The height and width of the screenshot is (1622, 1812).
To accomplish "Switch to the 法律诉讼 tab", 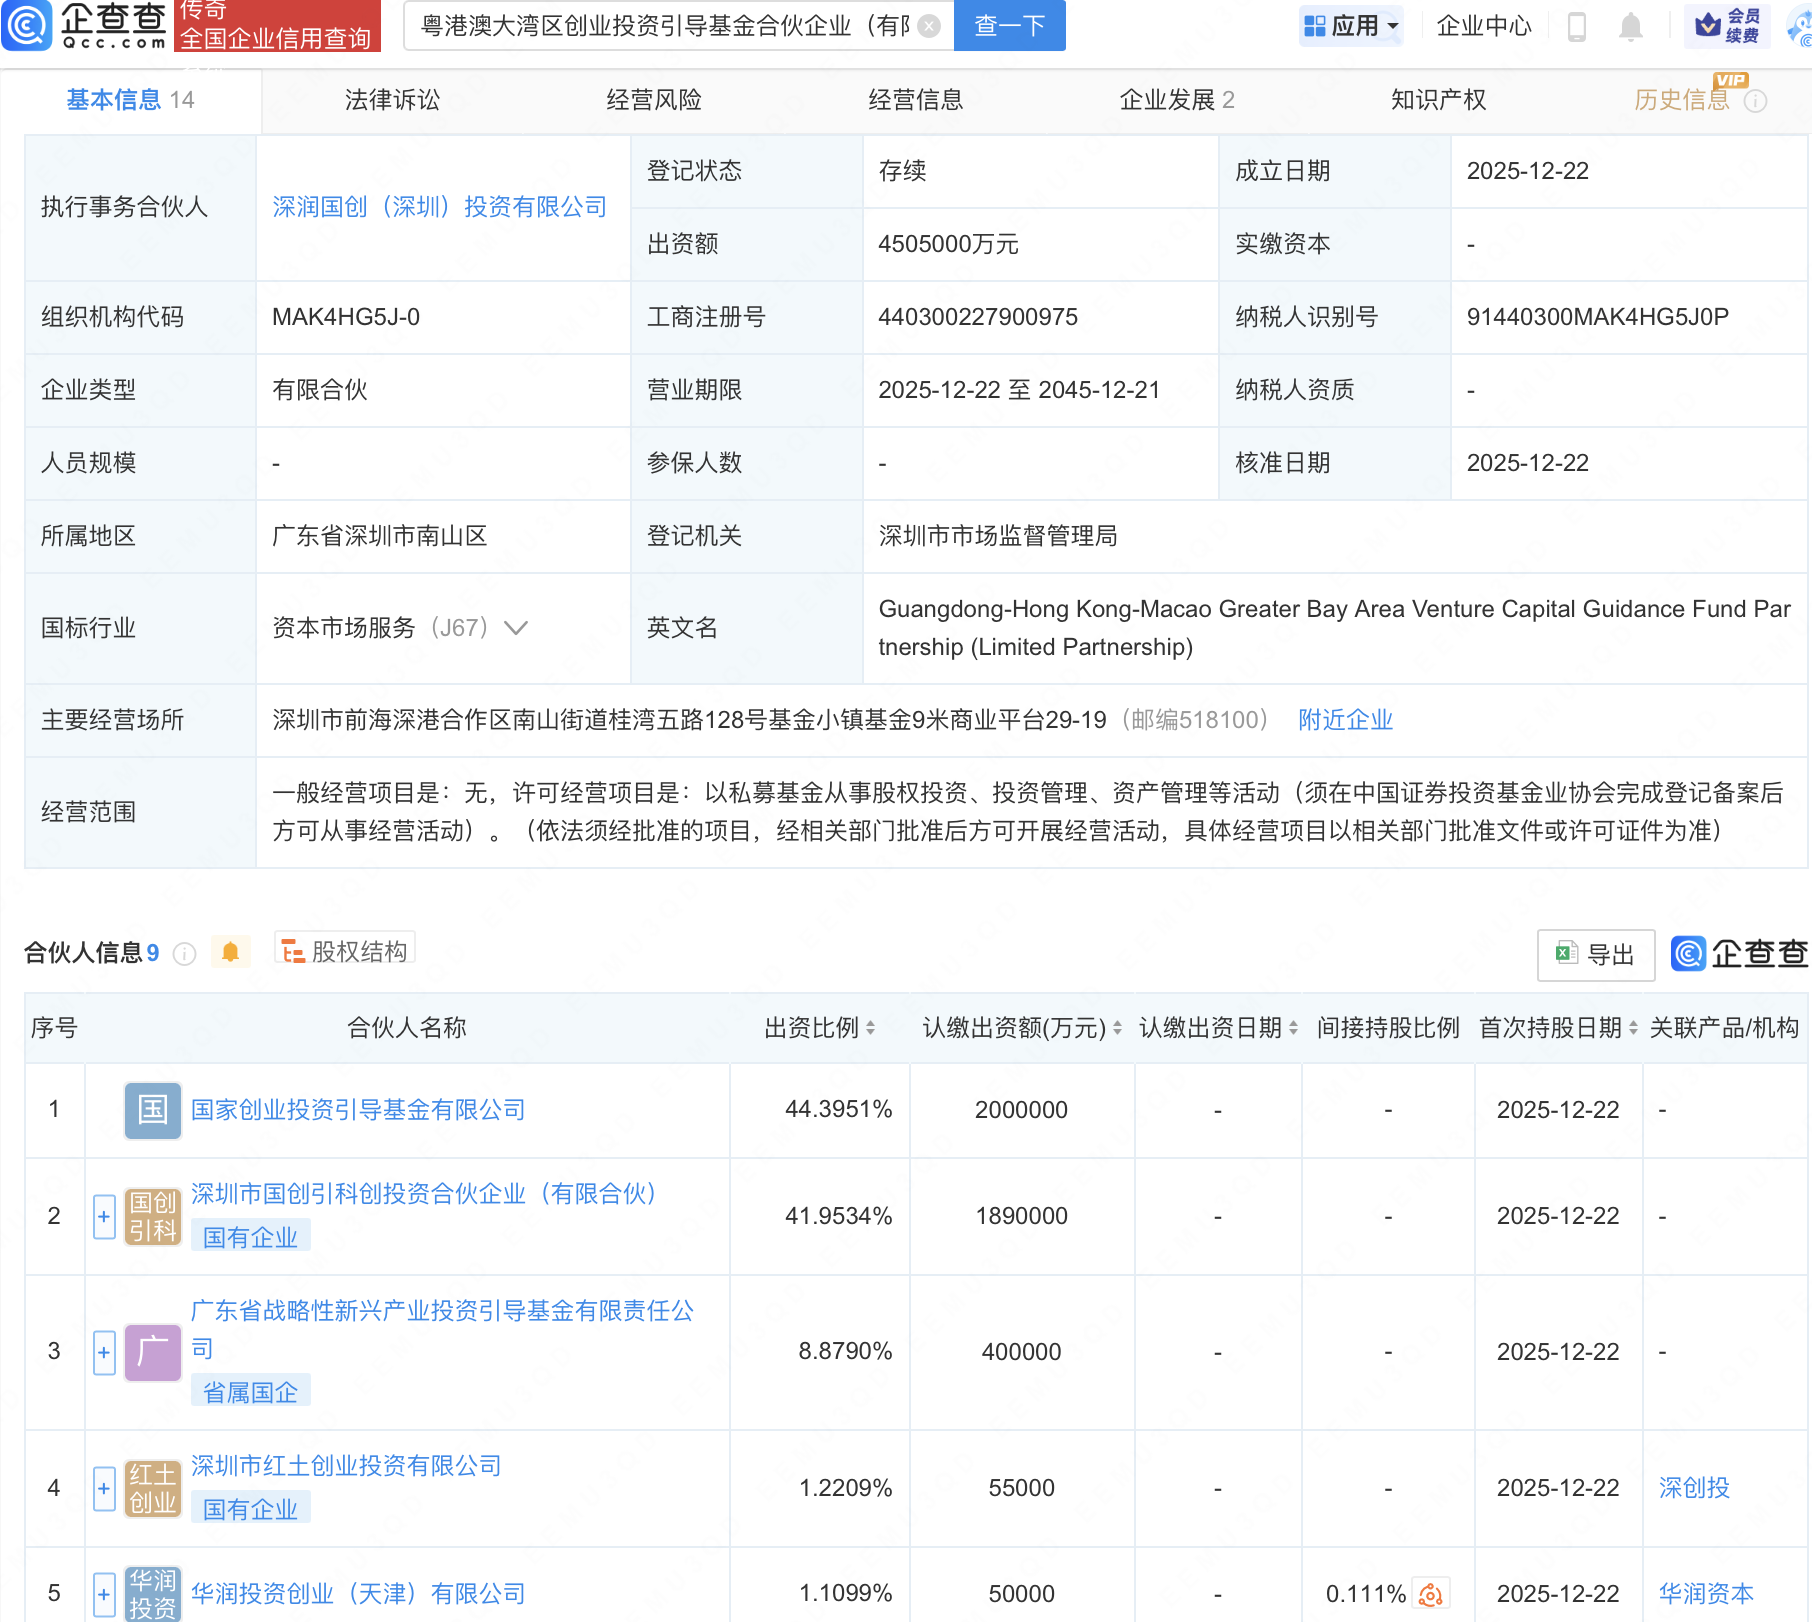I will [x=392, y=100].
